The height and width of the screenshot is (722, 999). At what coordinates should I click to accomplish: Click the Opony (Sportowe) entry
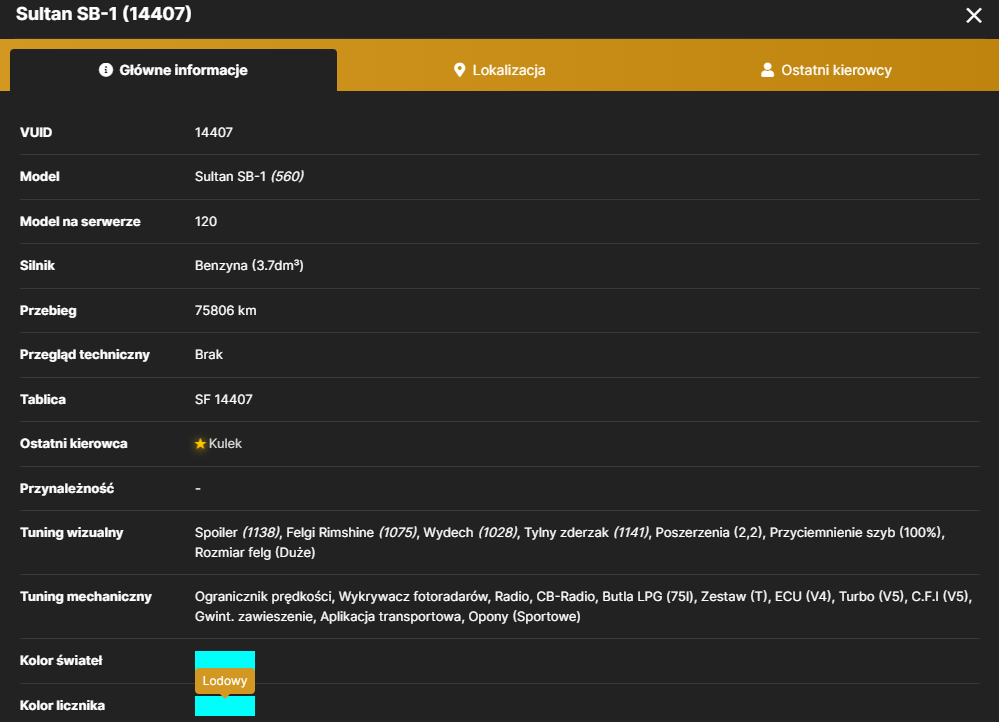coord(524,617)
